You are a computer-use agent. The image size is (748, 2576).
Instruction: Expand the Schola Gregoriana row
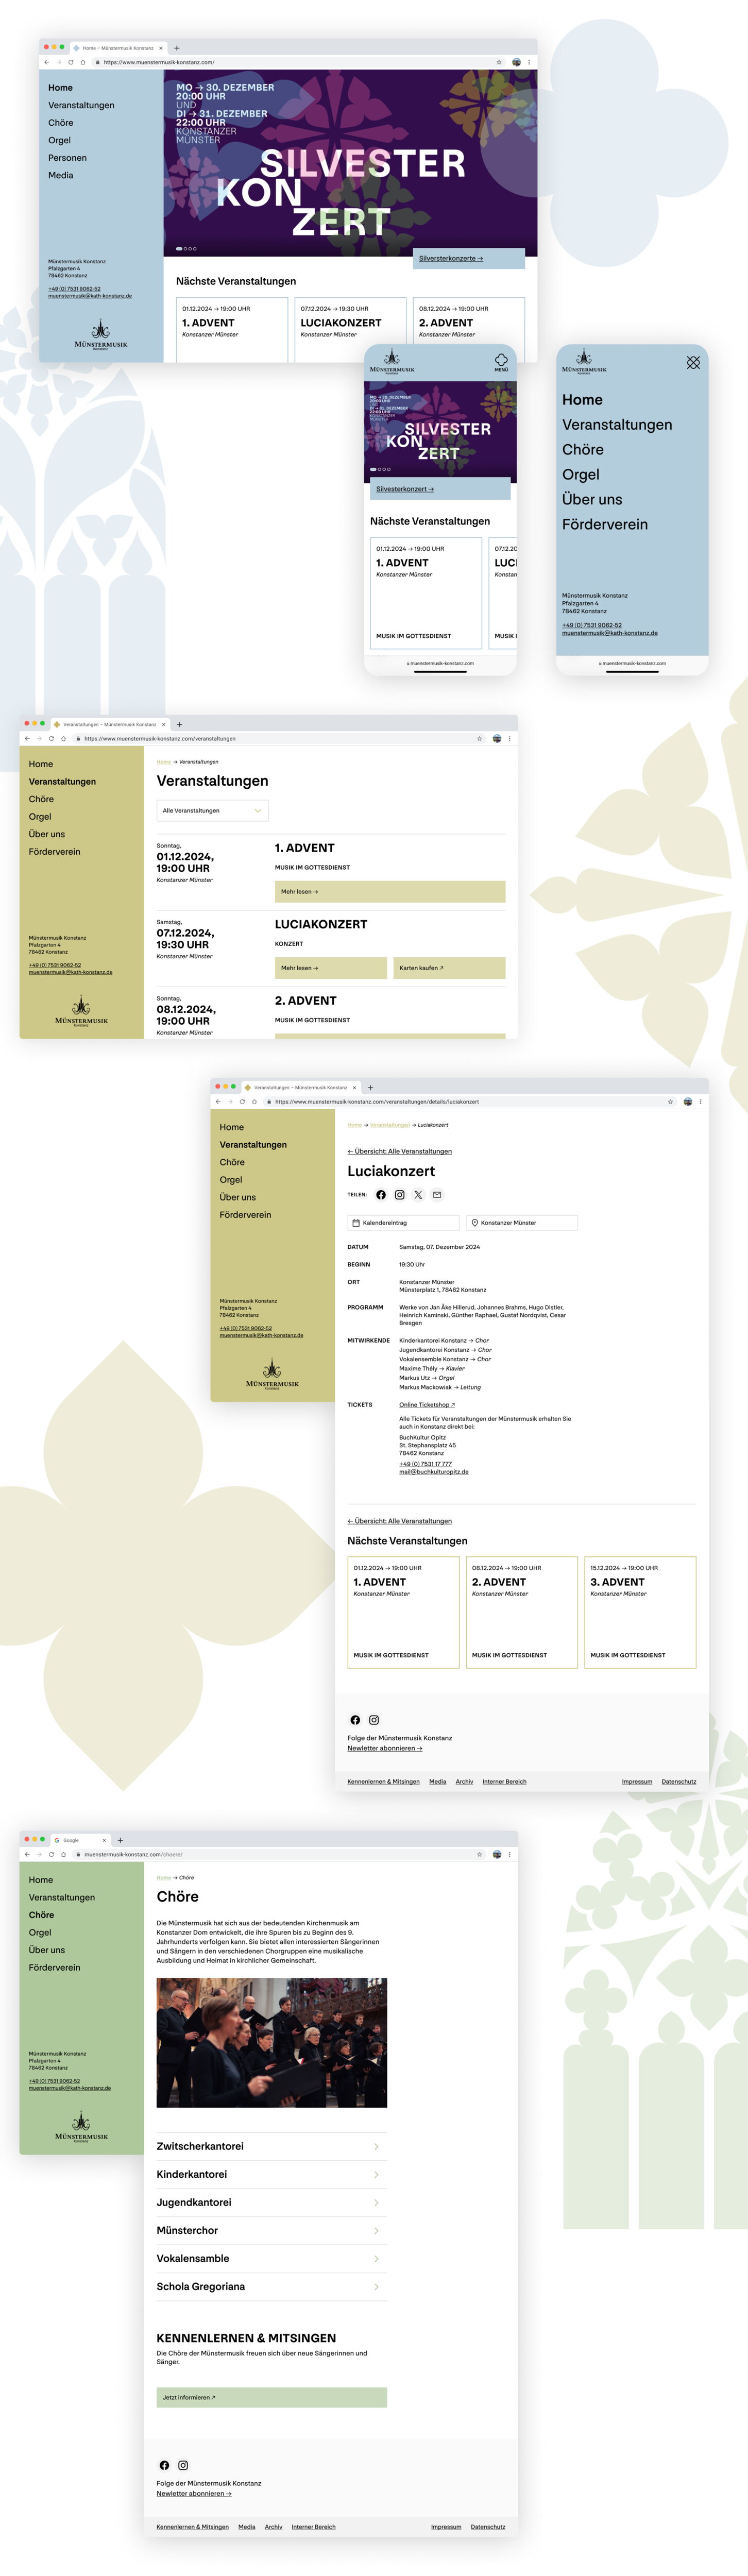[x=271, y=2286]
